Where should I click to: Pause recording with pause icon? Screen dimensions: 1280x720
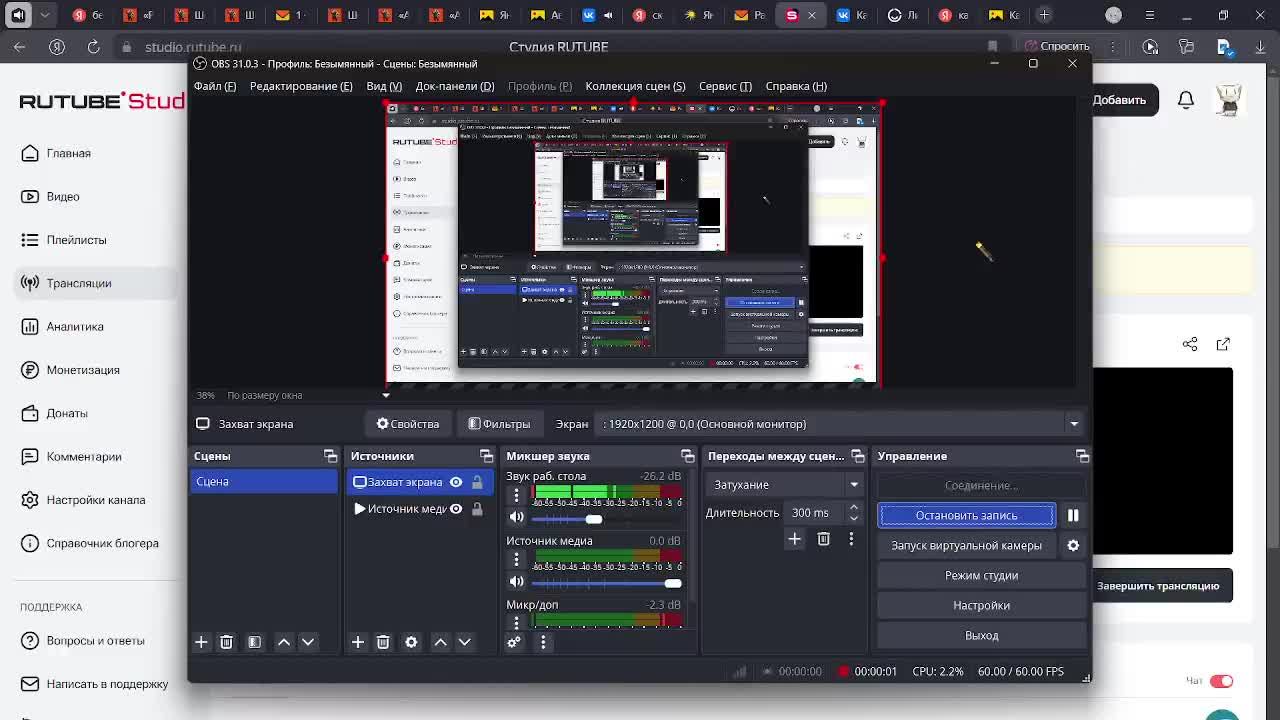click(1073, 515)
